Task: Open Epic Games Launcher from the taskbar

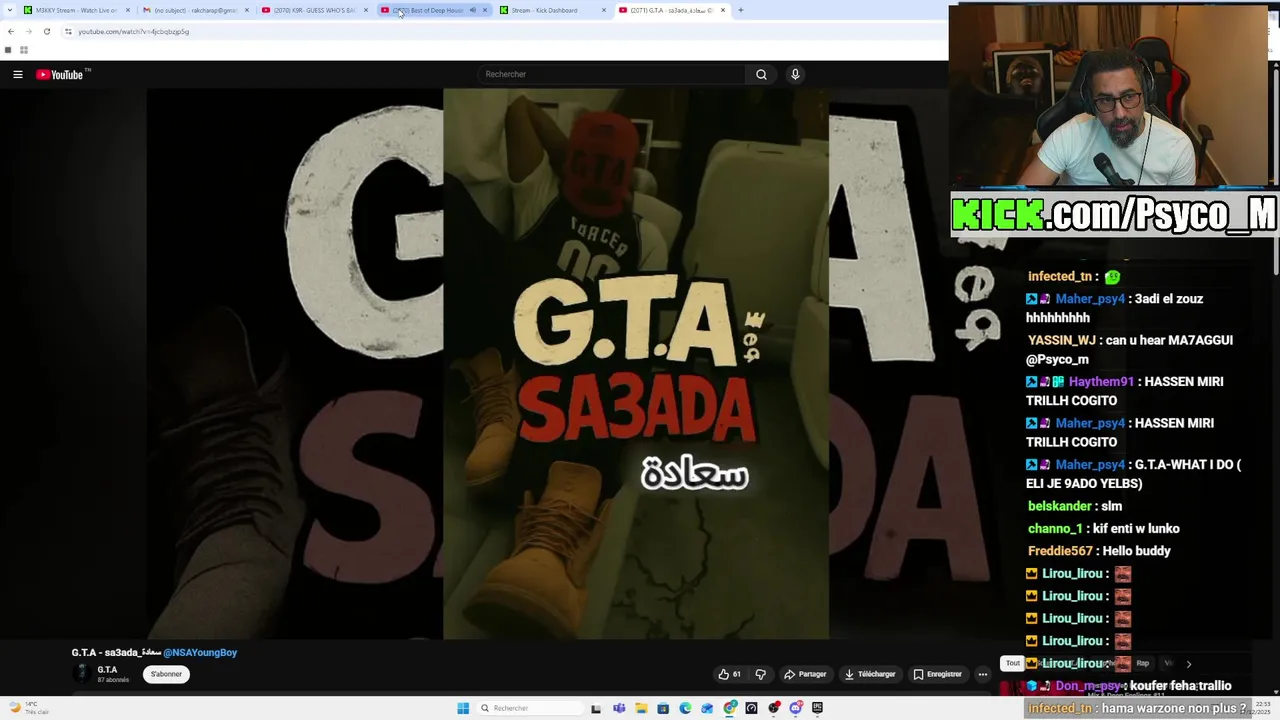Action: (x=818, y=708)
